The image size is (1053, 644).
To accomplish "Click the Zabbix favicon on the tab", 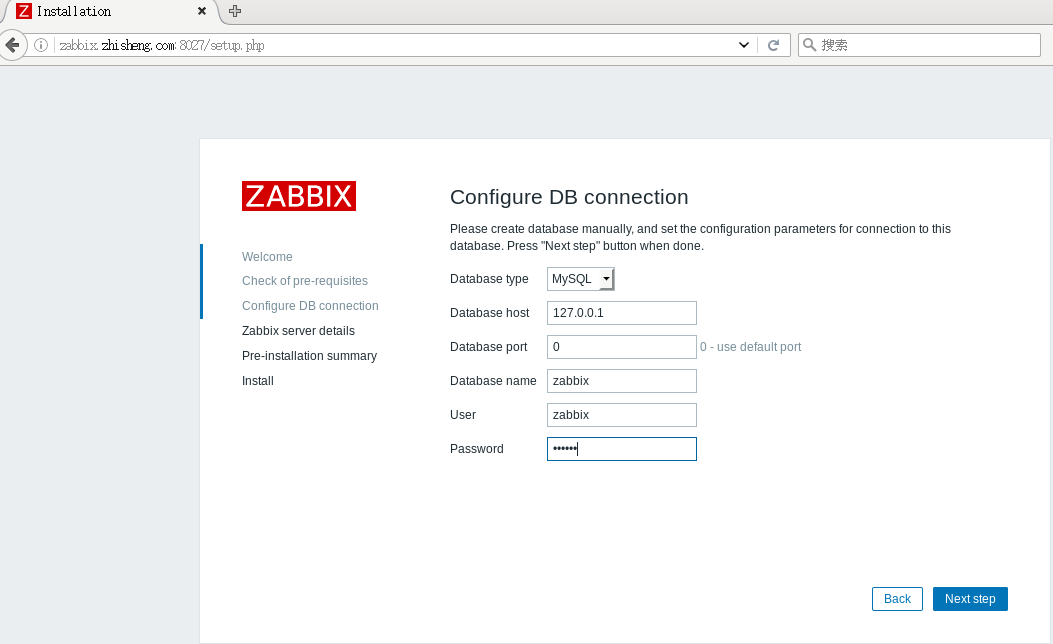I will point(24,11).
